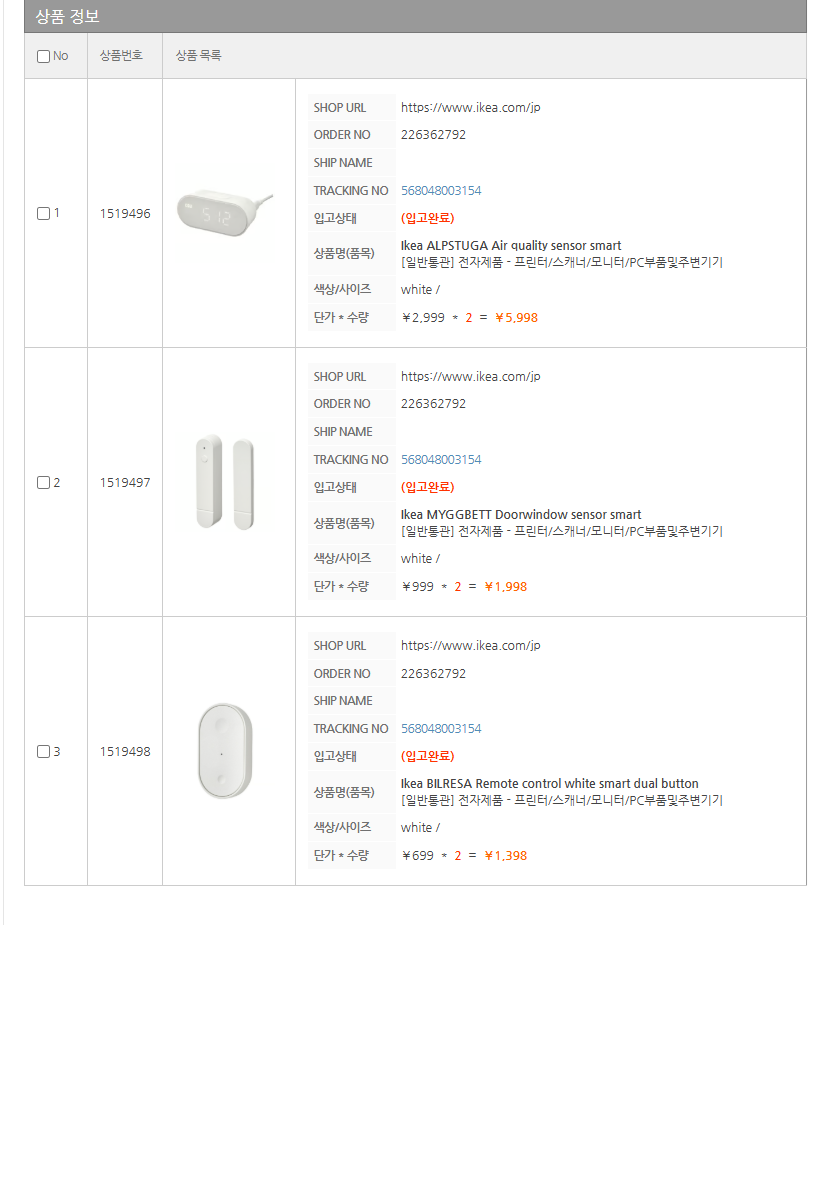Open tracking number link for ALPSTUGA item
The image size is (813, 1195).
(x=441, y=190)
